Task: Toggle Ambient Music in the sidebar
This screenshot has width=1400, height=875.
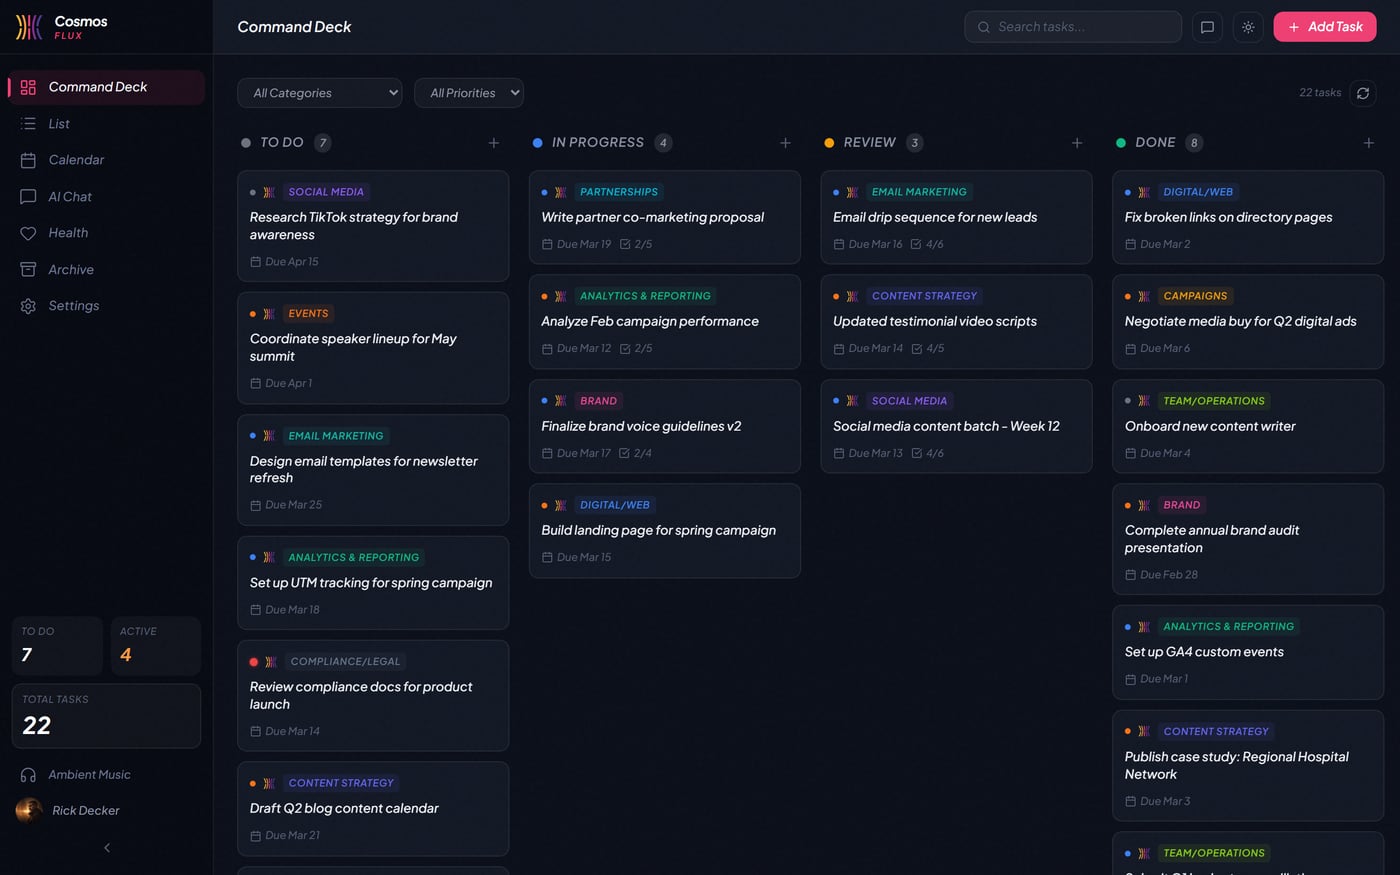Action: [x=89, y=775]
